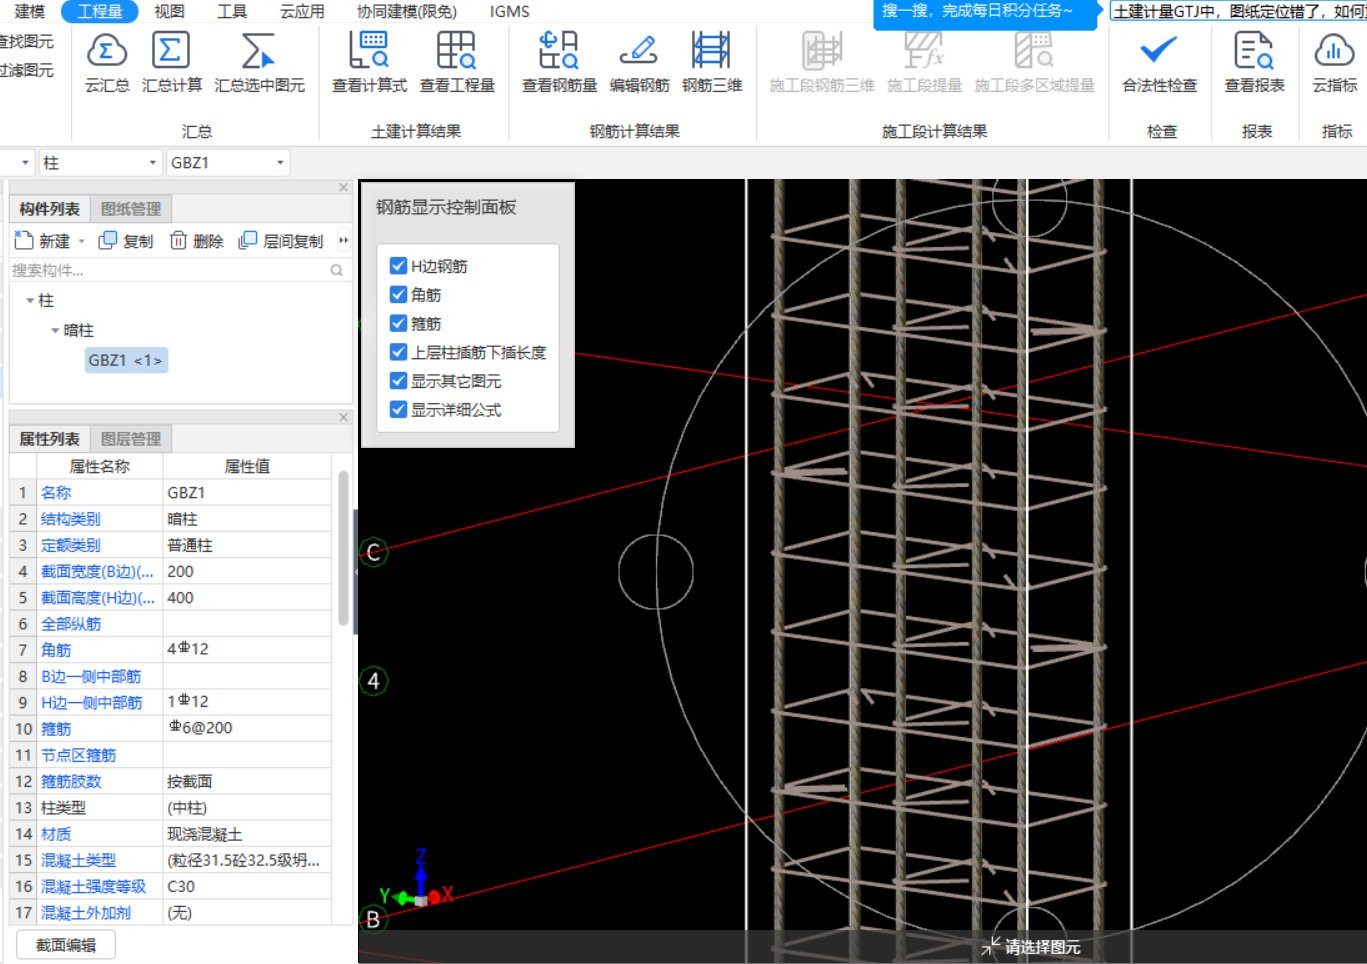The height and width of the screenshot is (964, 1367).
Task: Click 新建 new component icon
Action: [24, 240]
